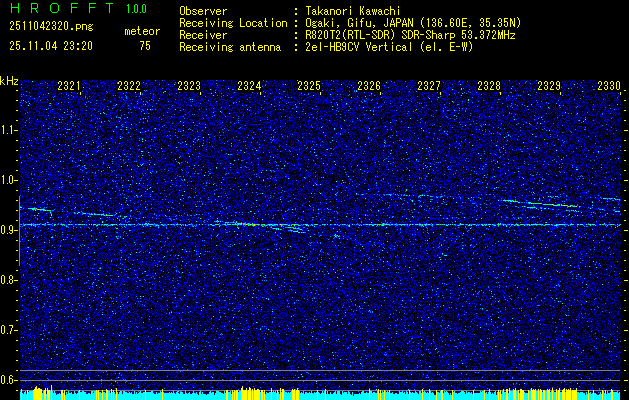Image resolution: width=629 pixels, height=400 pixels.
Task: Click the Receiving Location label
Action: tap(233, 23)
